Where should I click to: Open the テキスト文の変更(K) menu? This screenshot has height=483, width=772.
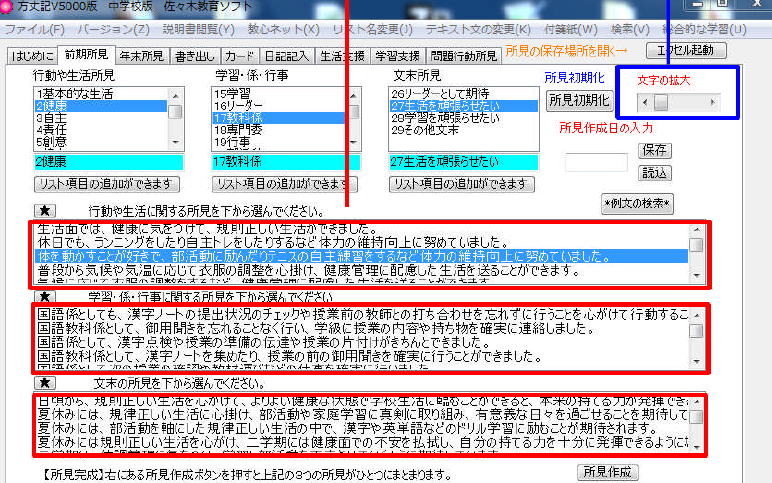[x=478, y=30]
